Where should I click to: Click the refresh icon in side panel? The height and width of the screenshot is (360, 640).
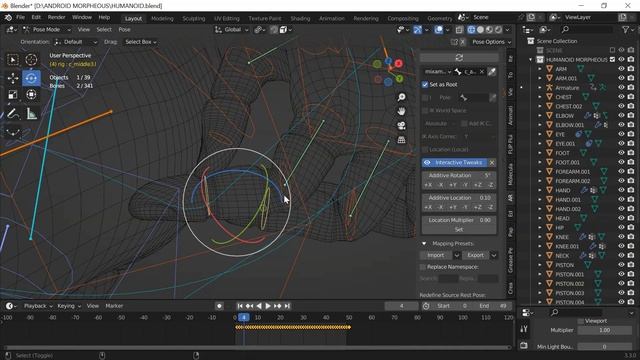click(459, 58)
